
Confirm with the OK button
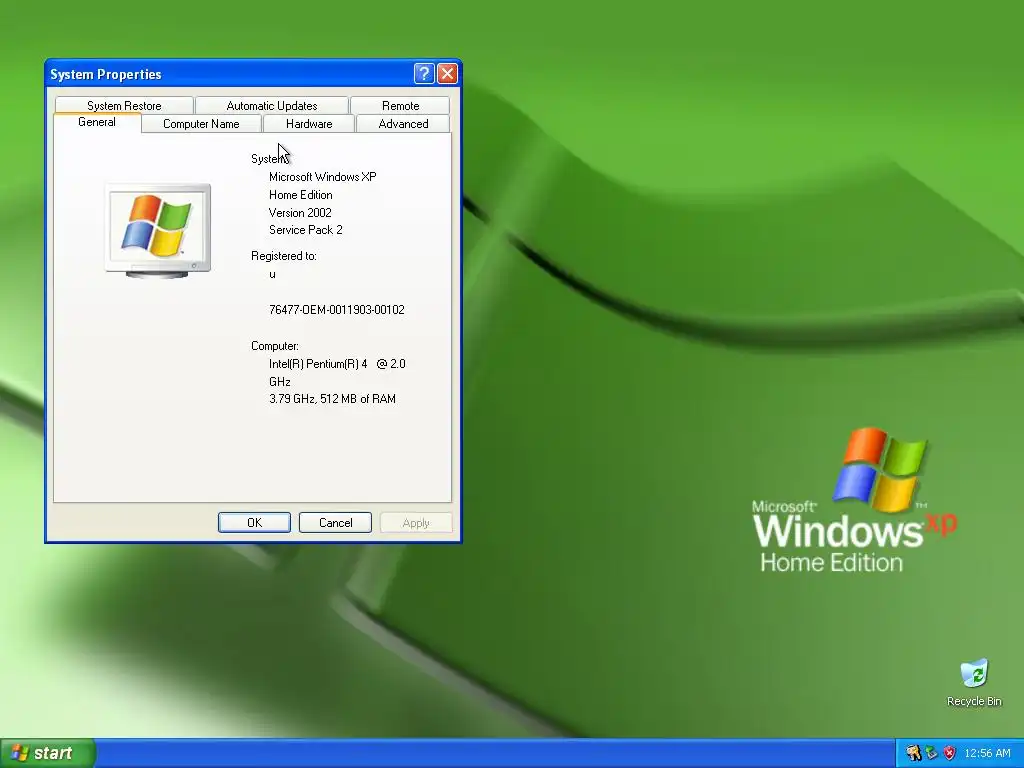coord(254,522)
